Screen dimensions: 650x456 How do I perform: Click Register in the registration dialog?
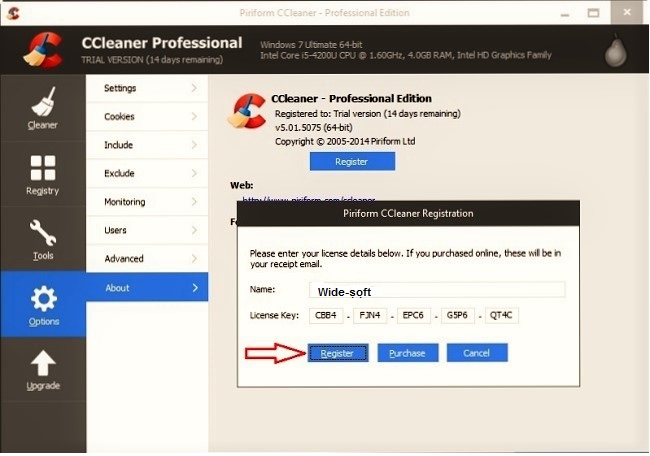[337, 353]
